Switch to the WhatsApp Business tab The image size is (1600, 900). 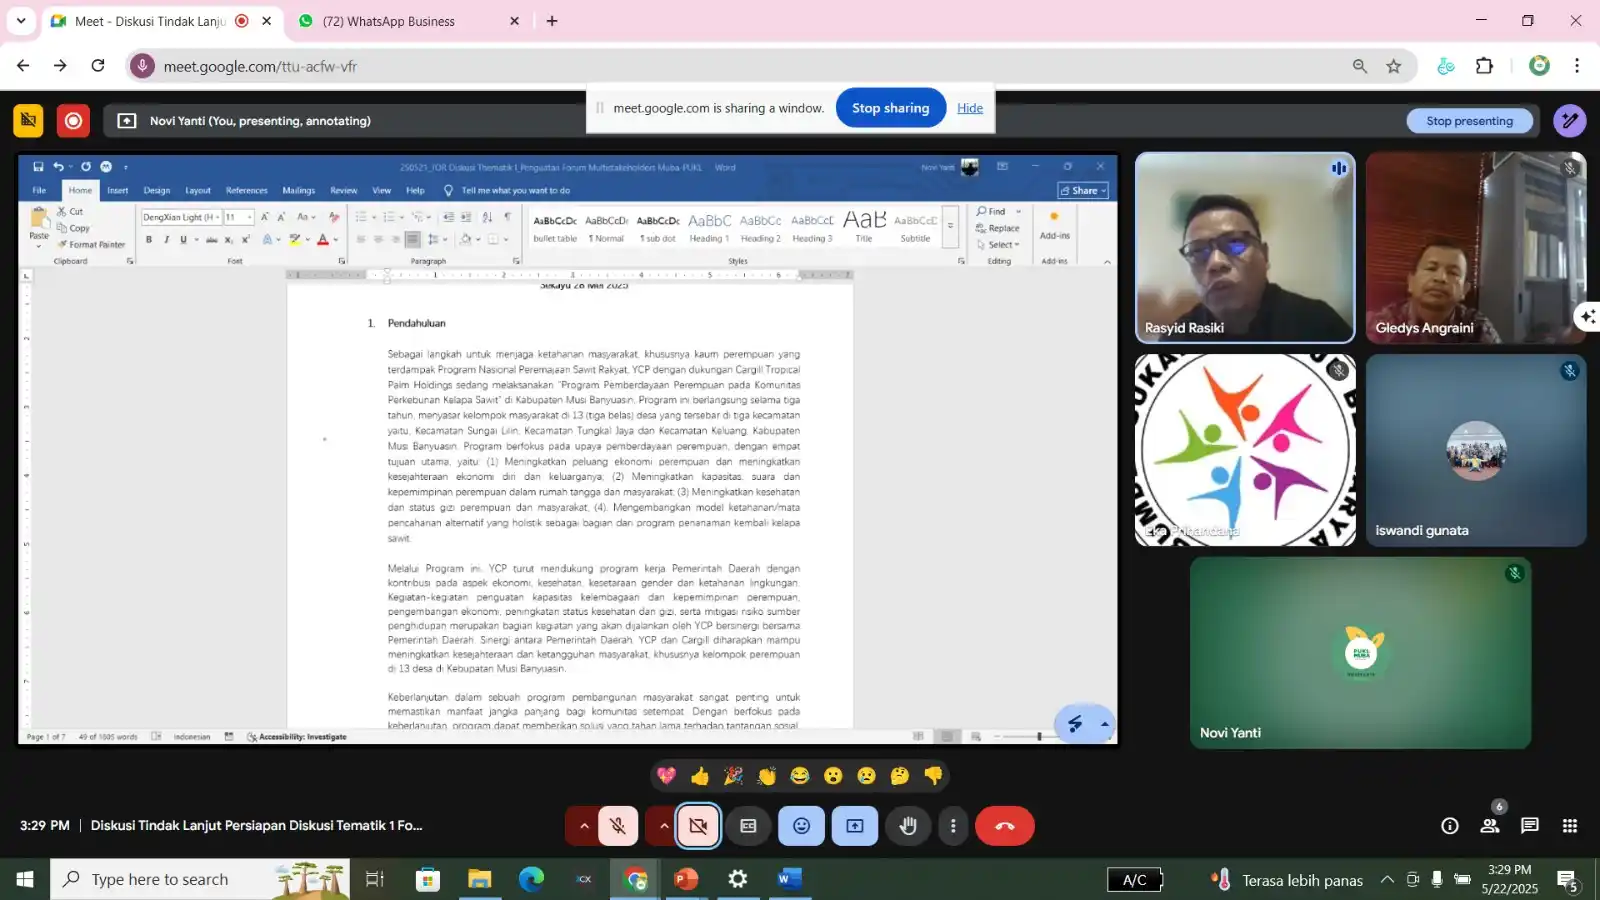pyautogui.click(x=408, y=21)
